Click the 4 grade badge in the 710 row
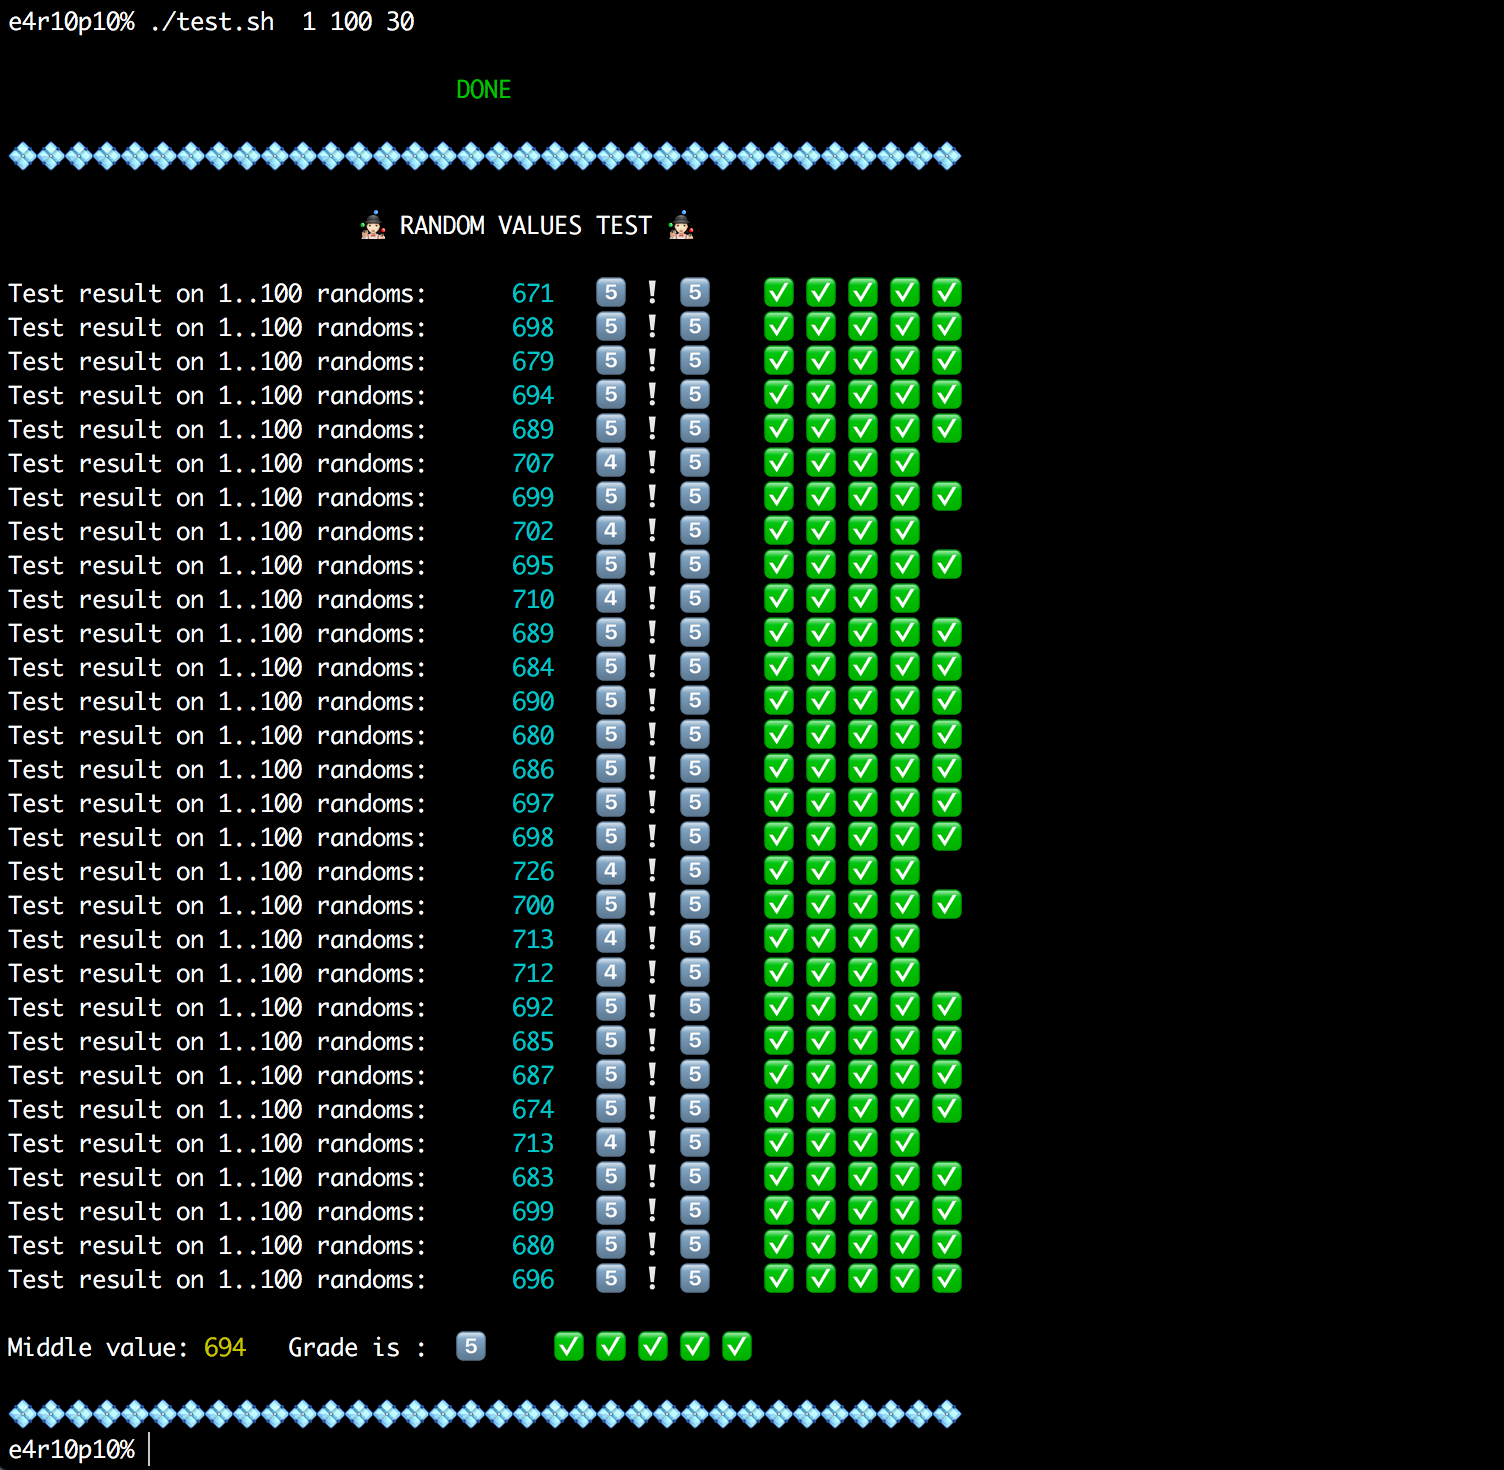Viewport: 1504px width, 1470px height. pos(611,598)
